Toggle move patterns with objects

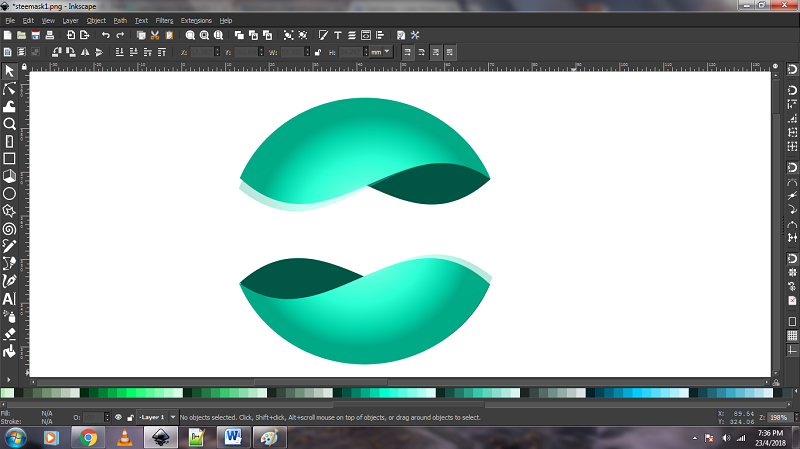[x=449, y=52]
